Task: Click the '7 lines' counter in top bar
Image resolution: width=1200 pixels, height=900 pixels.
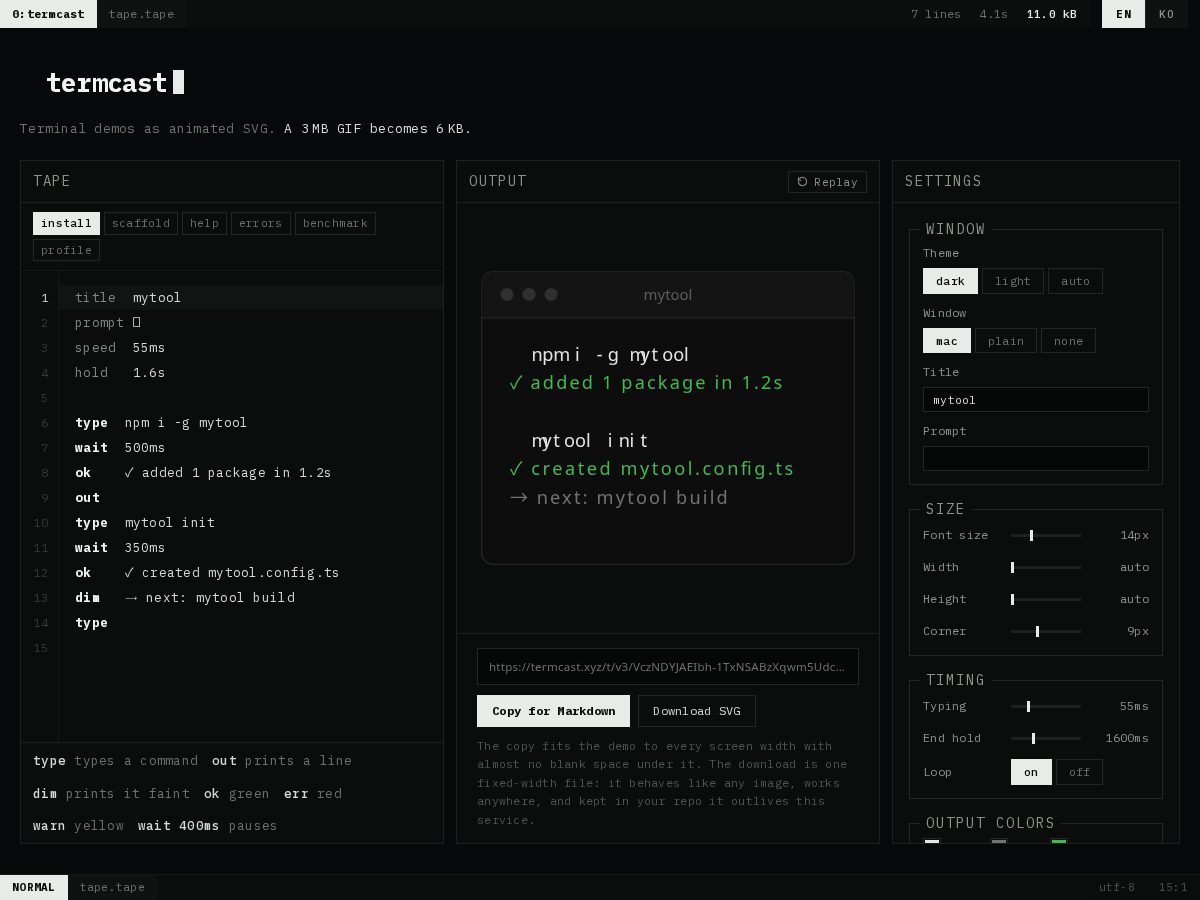Action: point(935,14)
